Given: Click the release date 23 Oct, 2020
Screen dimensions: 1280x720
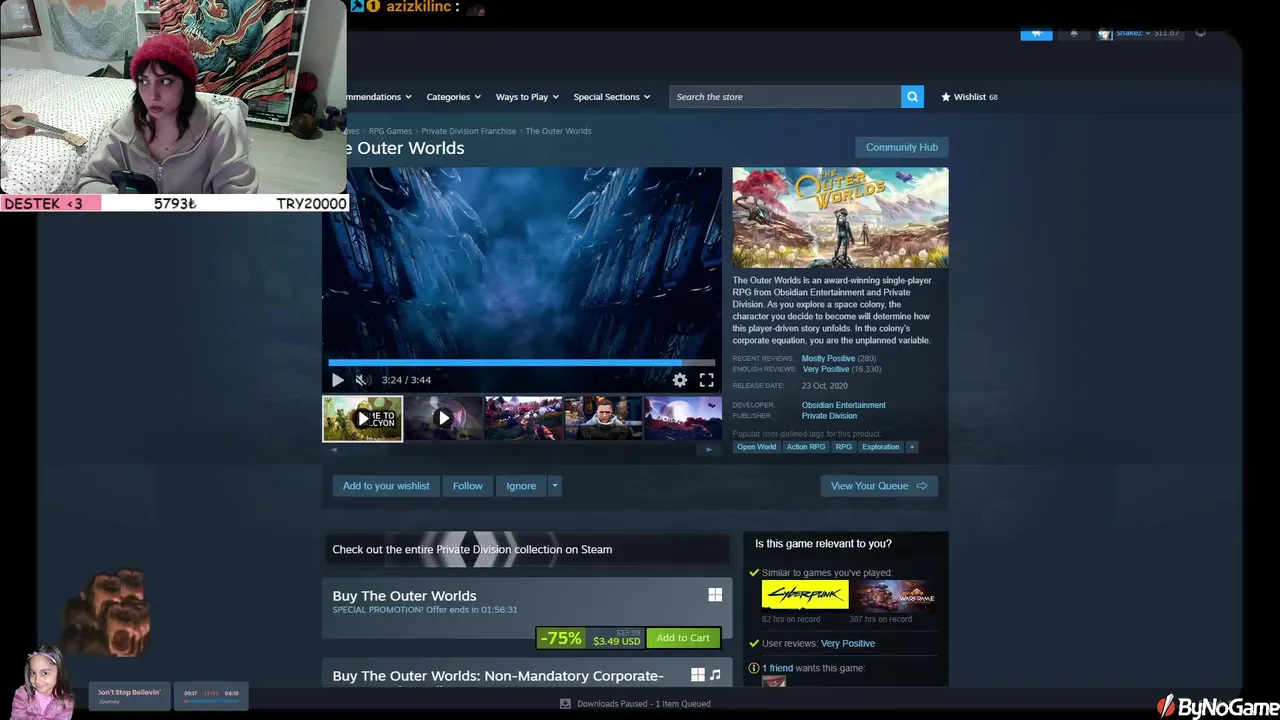Looking at the screenshot, I should (825, 386).
